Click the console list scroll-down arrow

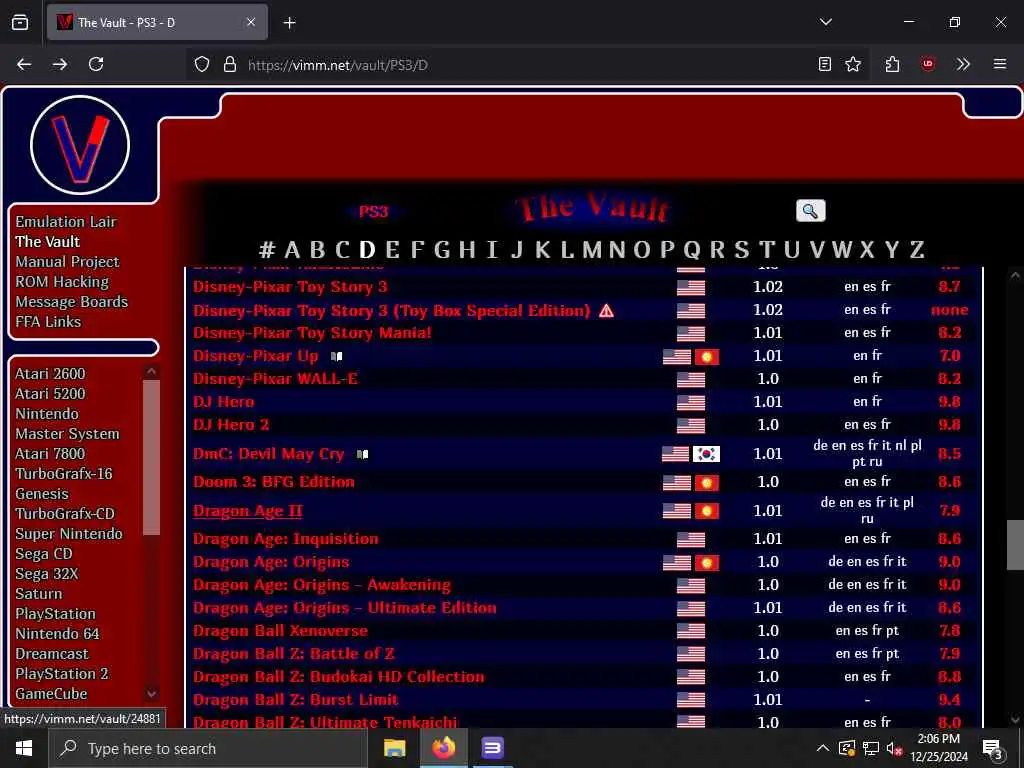151,694
